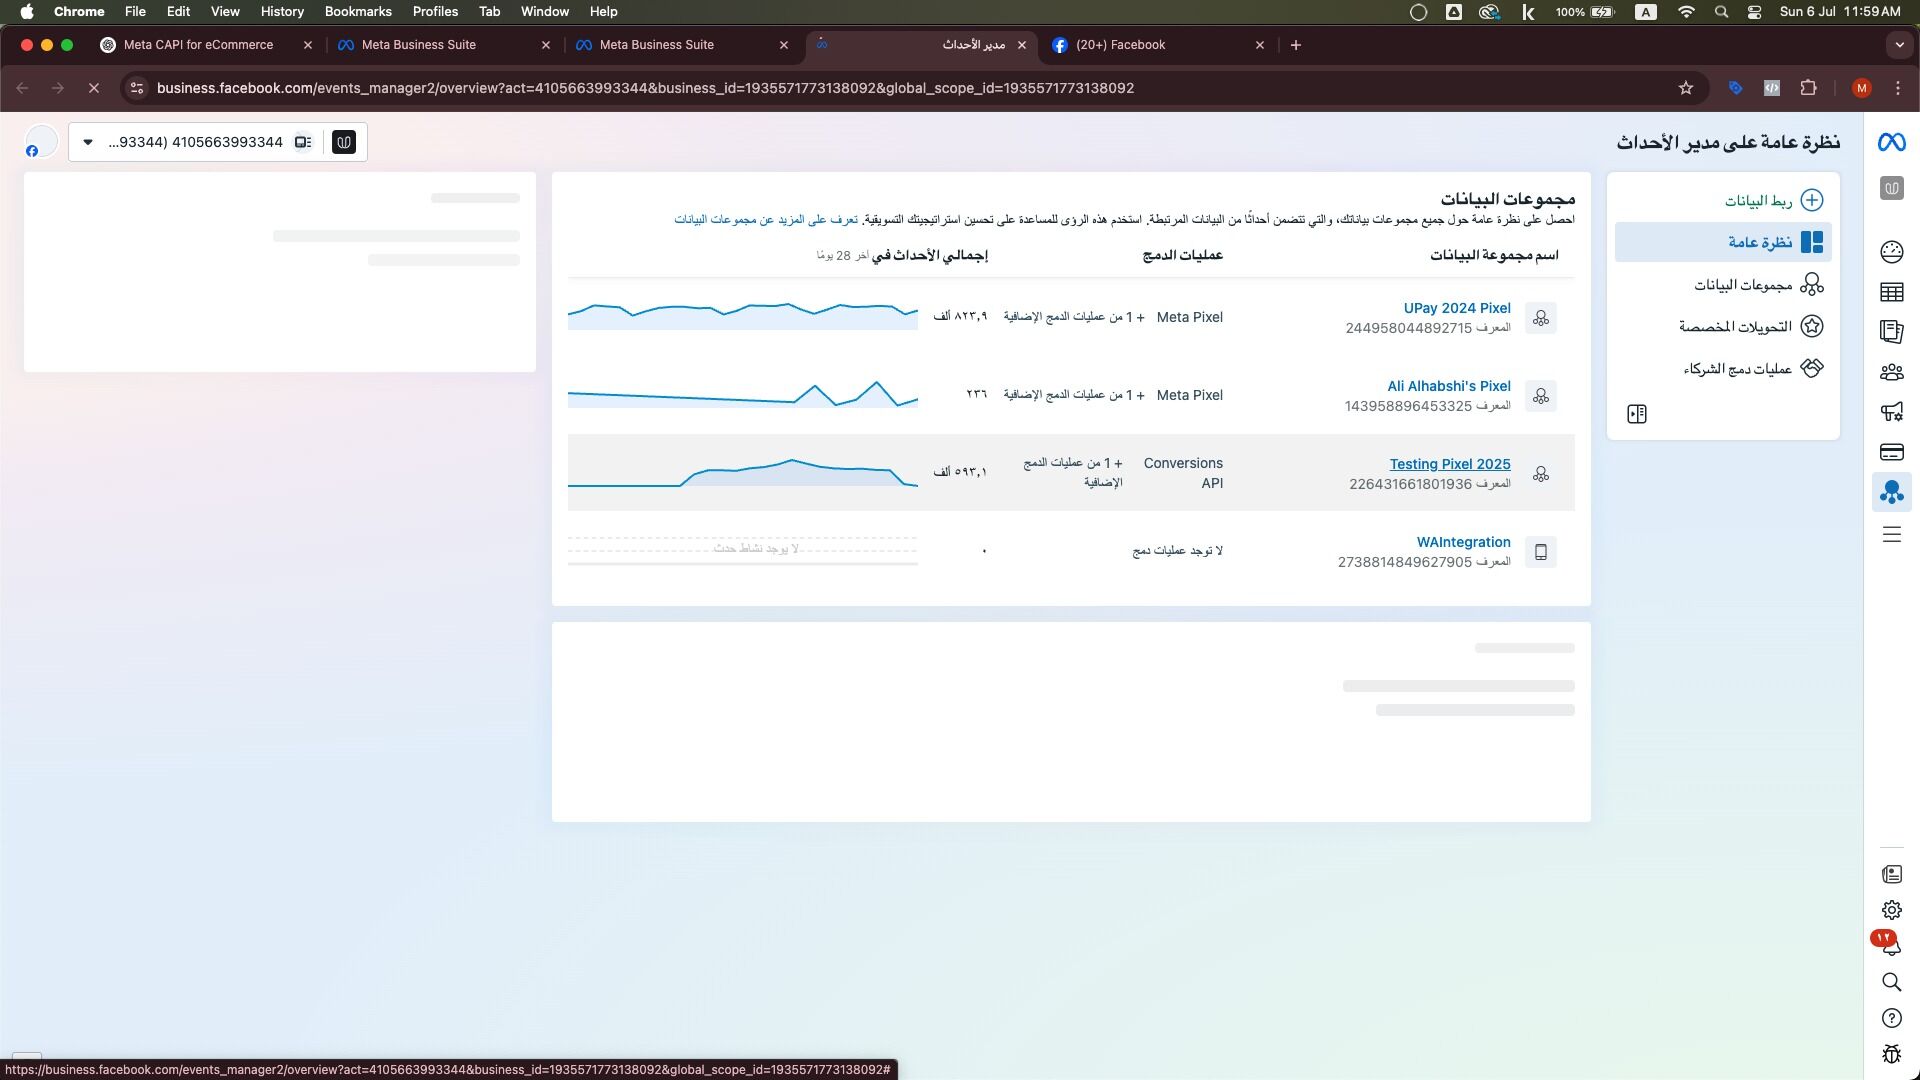The image size is (1920, 1080).
Task: Open all tools hamburger menu
Action: coord(1891,535)
